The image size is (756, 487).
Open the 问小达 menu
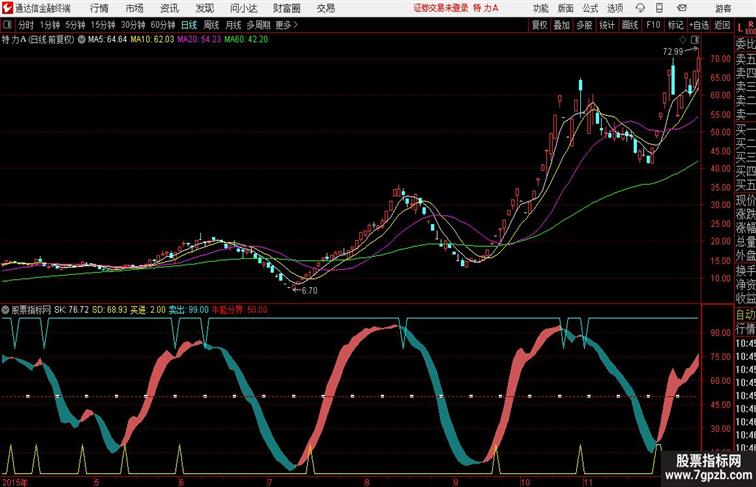click(244, 8)
